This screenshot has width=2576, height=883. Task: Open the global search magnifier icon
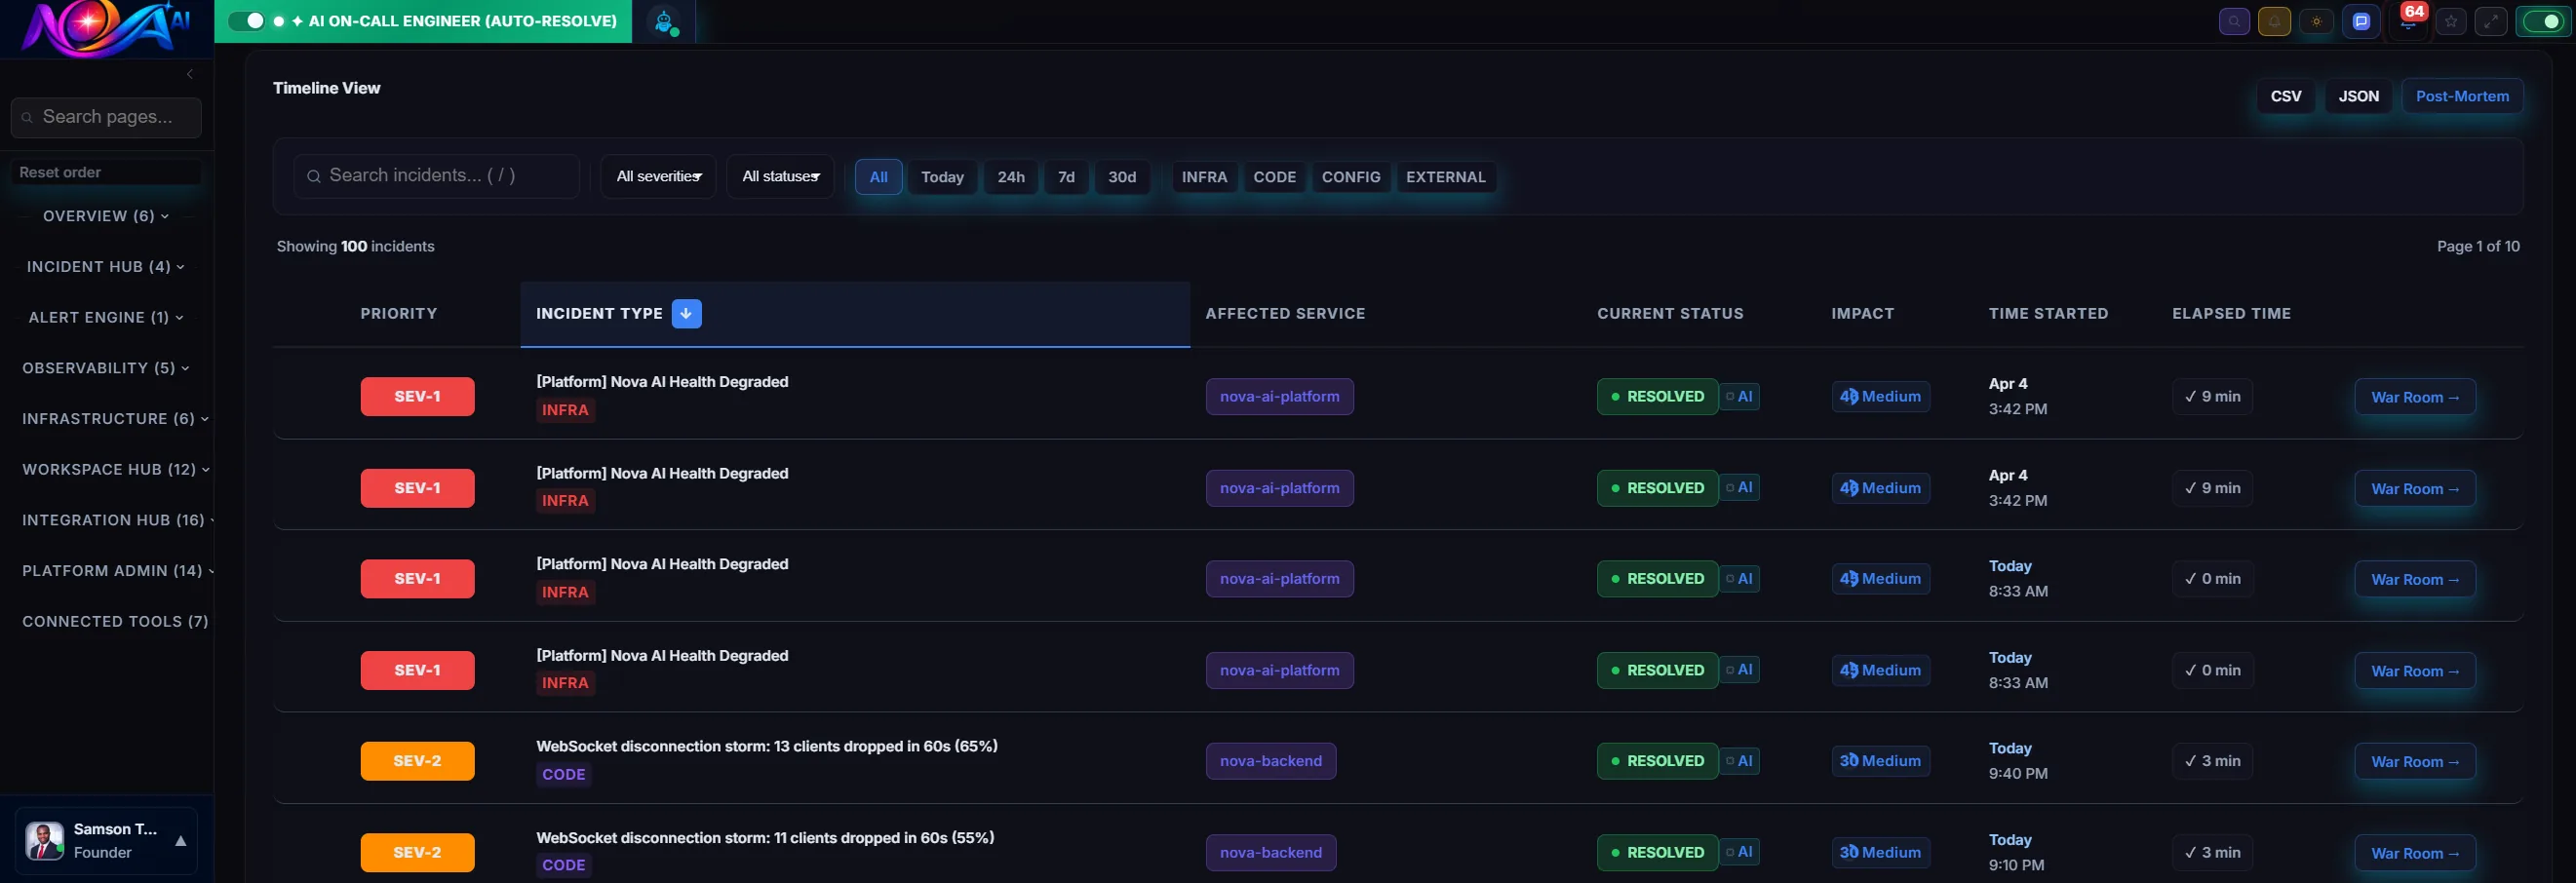point(2234,21)
